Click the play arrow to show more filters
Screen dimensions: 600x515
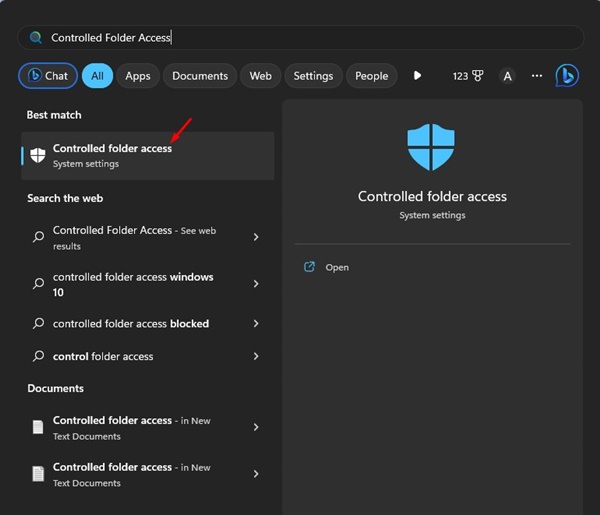[x=417, y=76]
